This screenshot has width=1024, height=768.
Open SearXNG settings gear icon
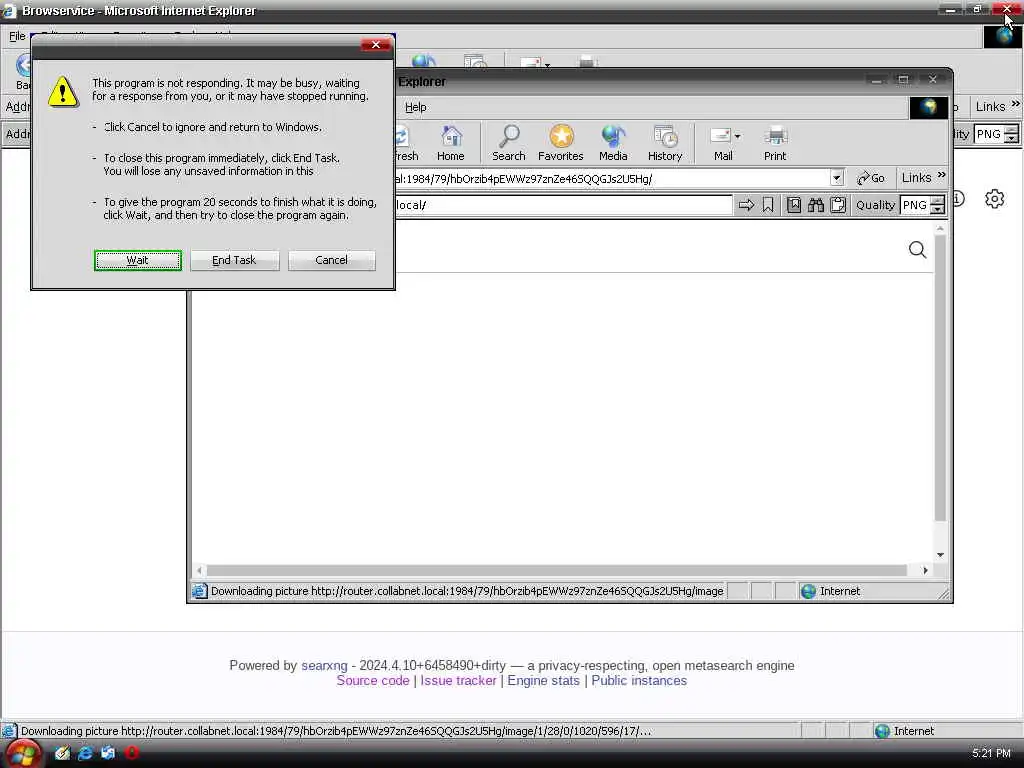(x=995, y=199)
